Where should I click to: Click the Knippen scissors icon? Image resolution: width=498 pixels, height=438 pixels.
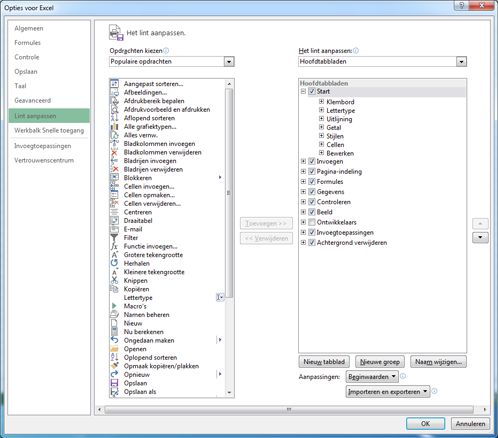click(x=114, y=280)
